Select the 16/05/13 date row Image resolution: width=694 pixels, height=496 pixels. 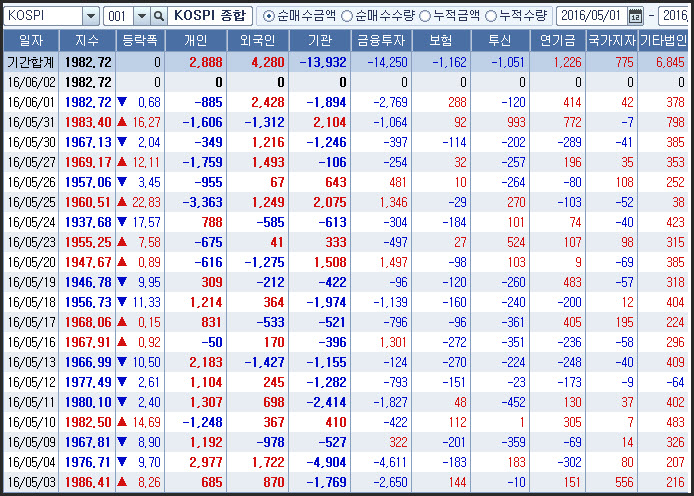[x=346, y=362]
